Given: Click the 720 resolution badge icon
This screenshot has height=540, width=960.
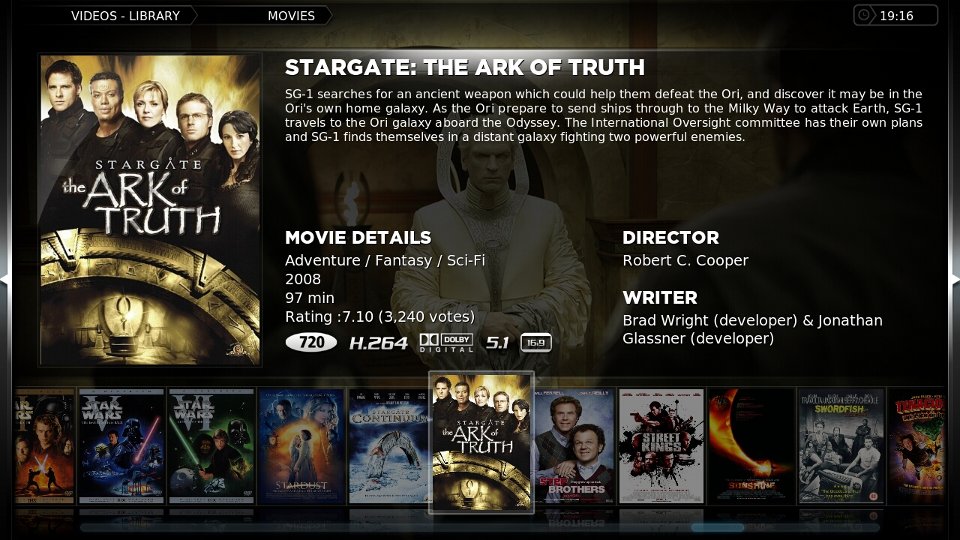Looking at the screenshot, I should pos(311,342).
